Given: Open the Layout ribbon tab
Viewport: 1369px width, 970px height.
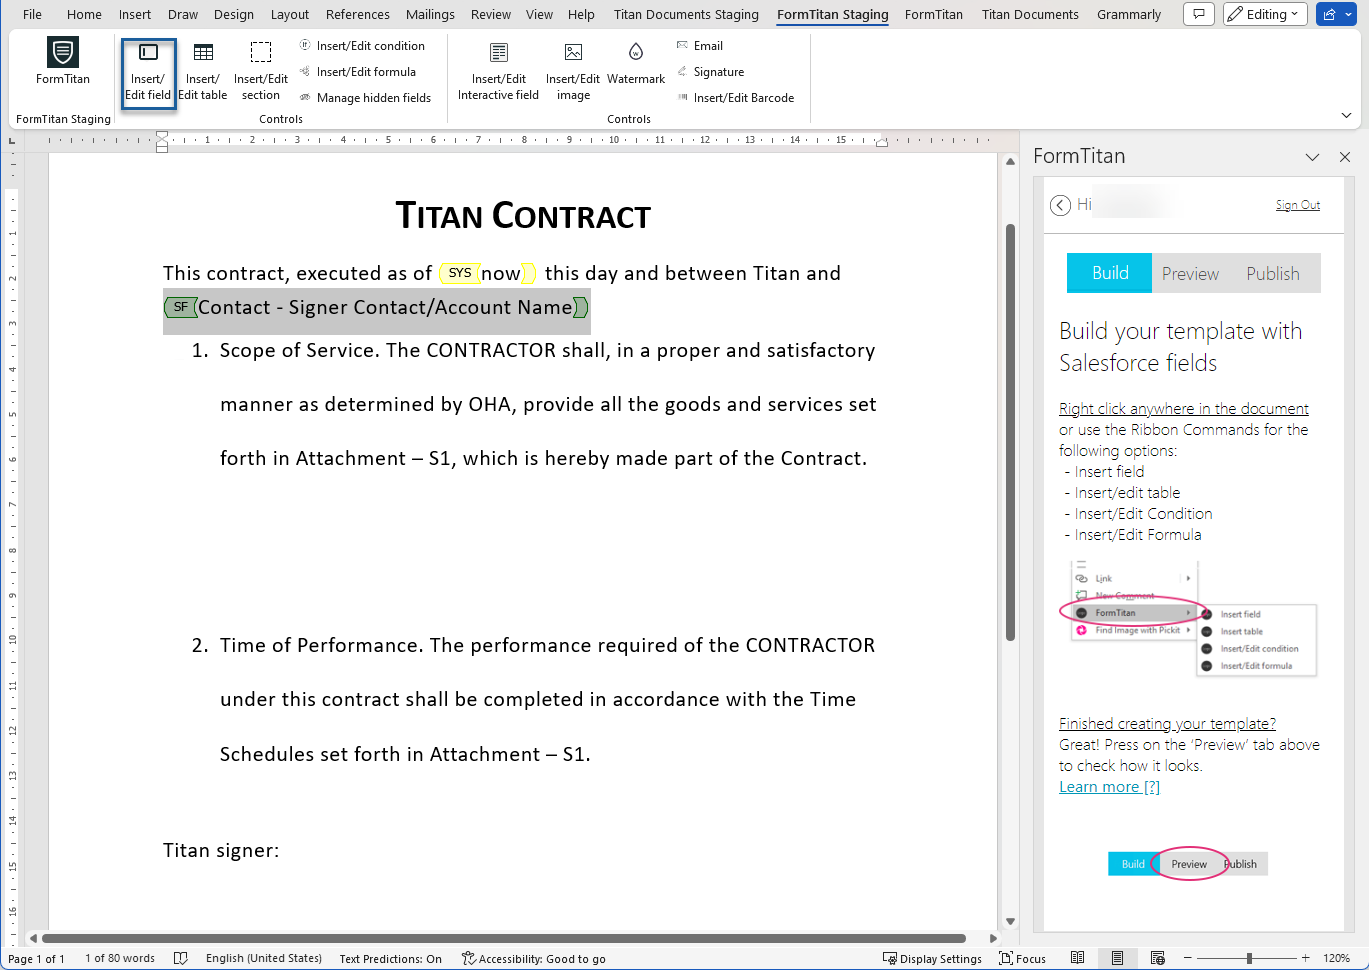Looking at the screenshot, I should [x=290, y=14].
